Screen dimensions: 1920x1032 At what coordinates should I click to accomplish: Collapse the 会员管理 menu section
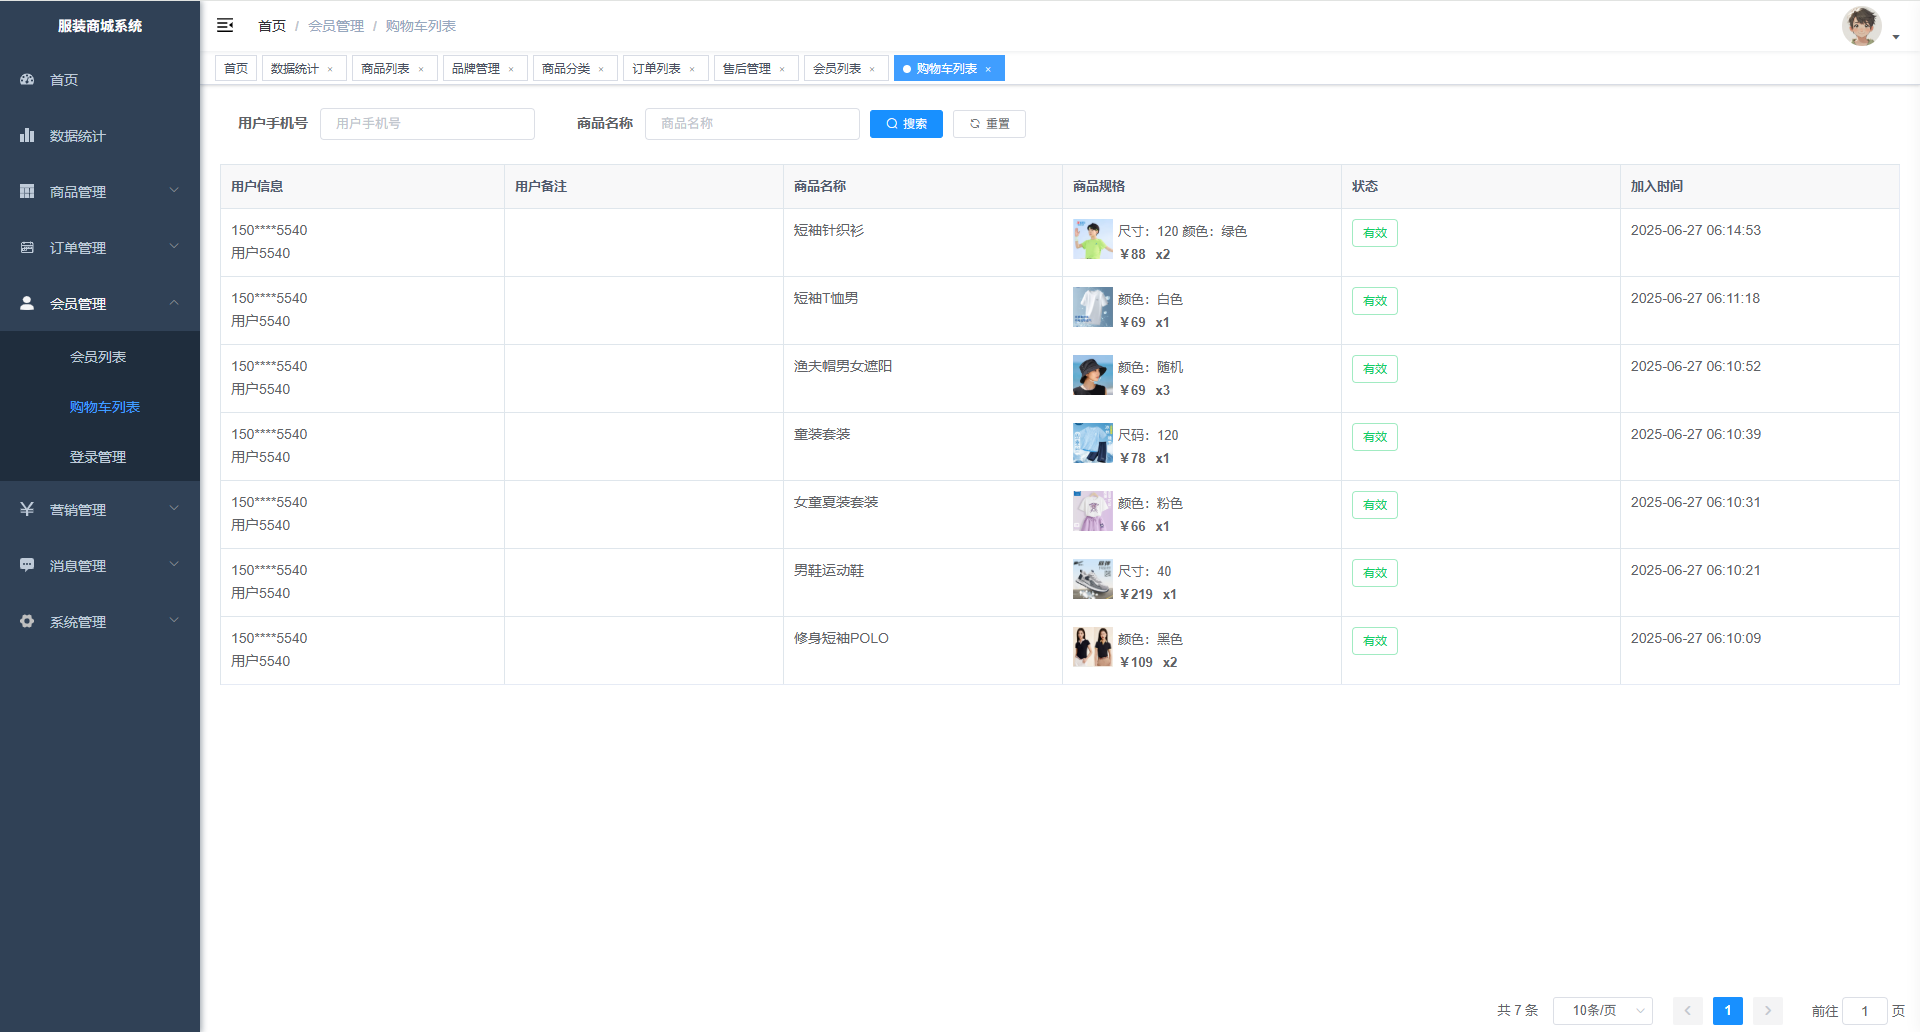click(x=100, y=303)
